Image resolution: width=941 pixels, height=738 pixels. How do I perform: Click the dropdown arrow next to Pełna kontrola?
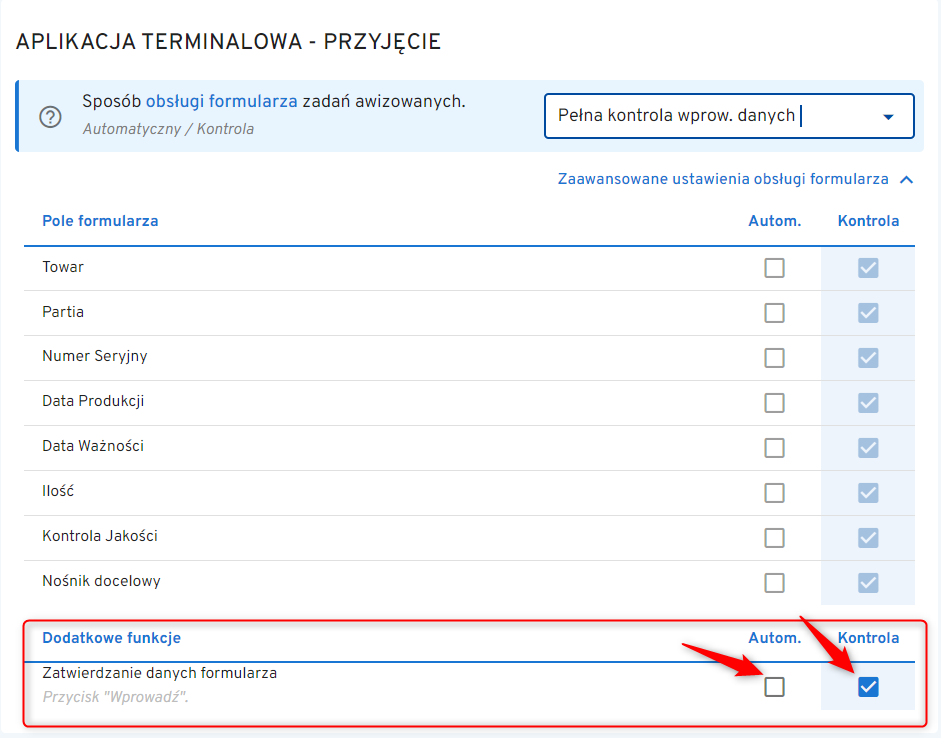(x=888, y=117)
